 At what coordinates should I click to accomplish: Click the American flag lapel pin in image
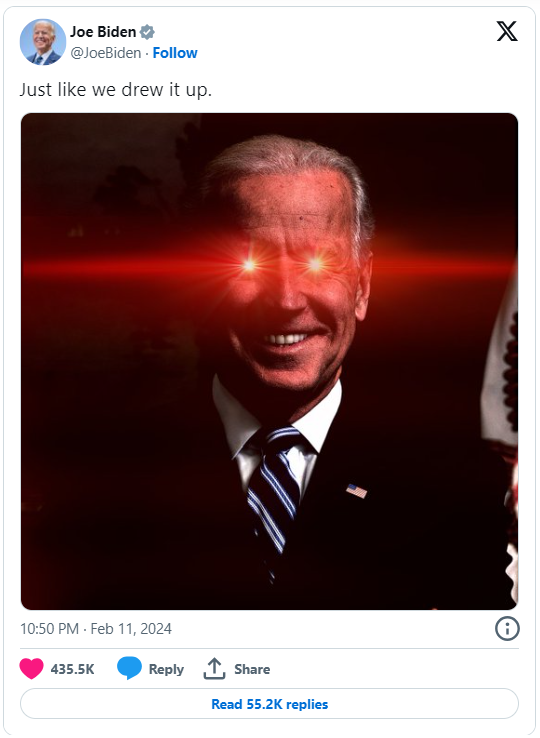357,491
